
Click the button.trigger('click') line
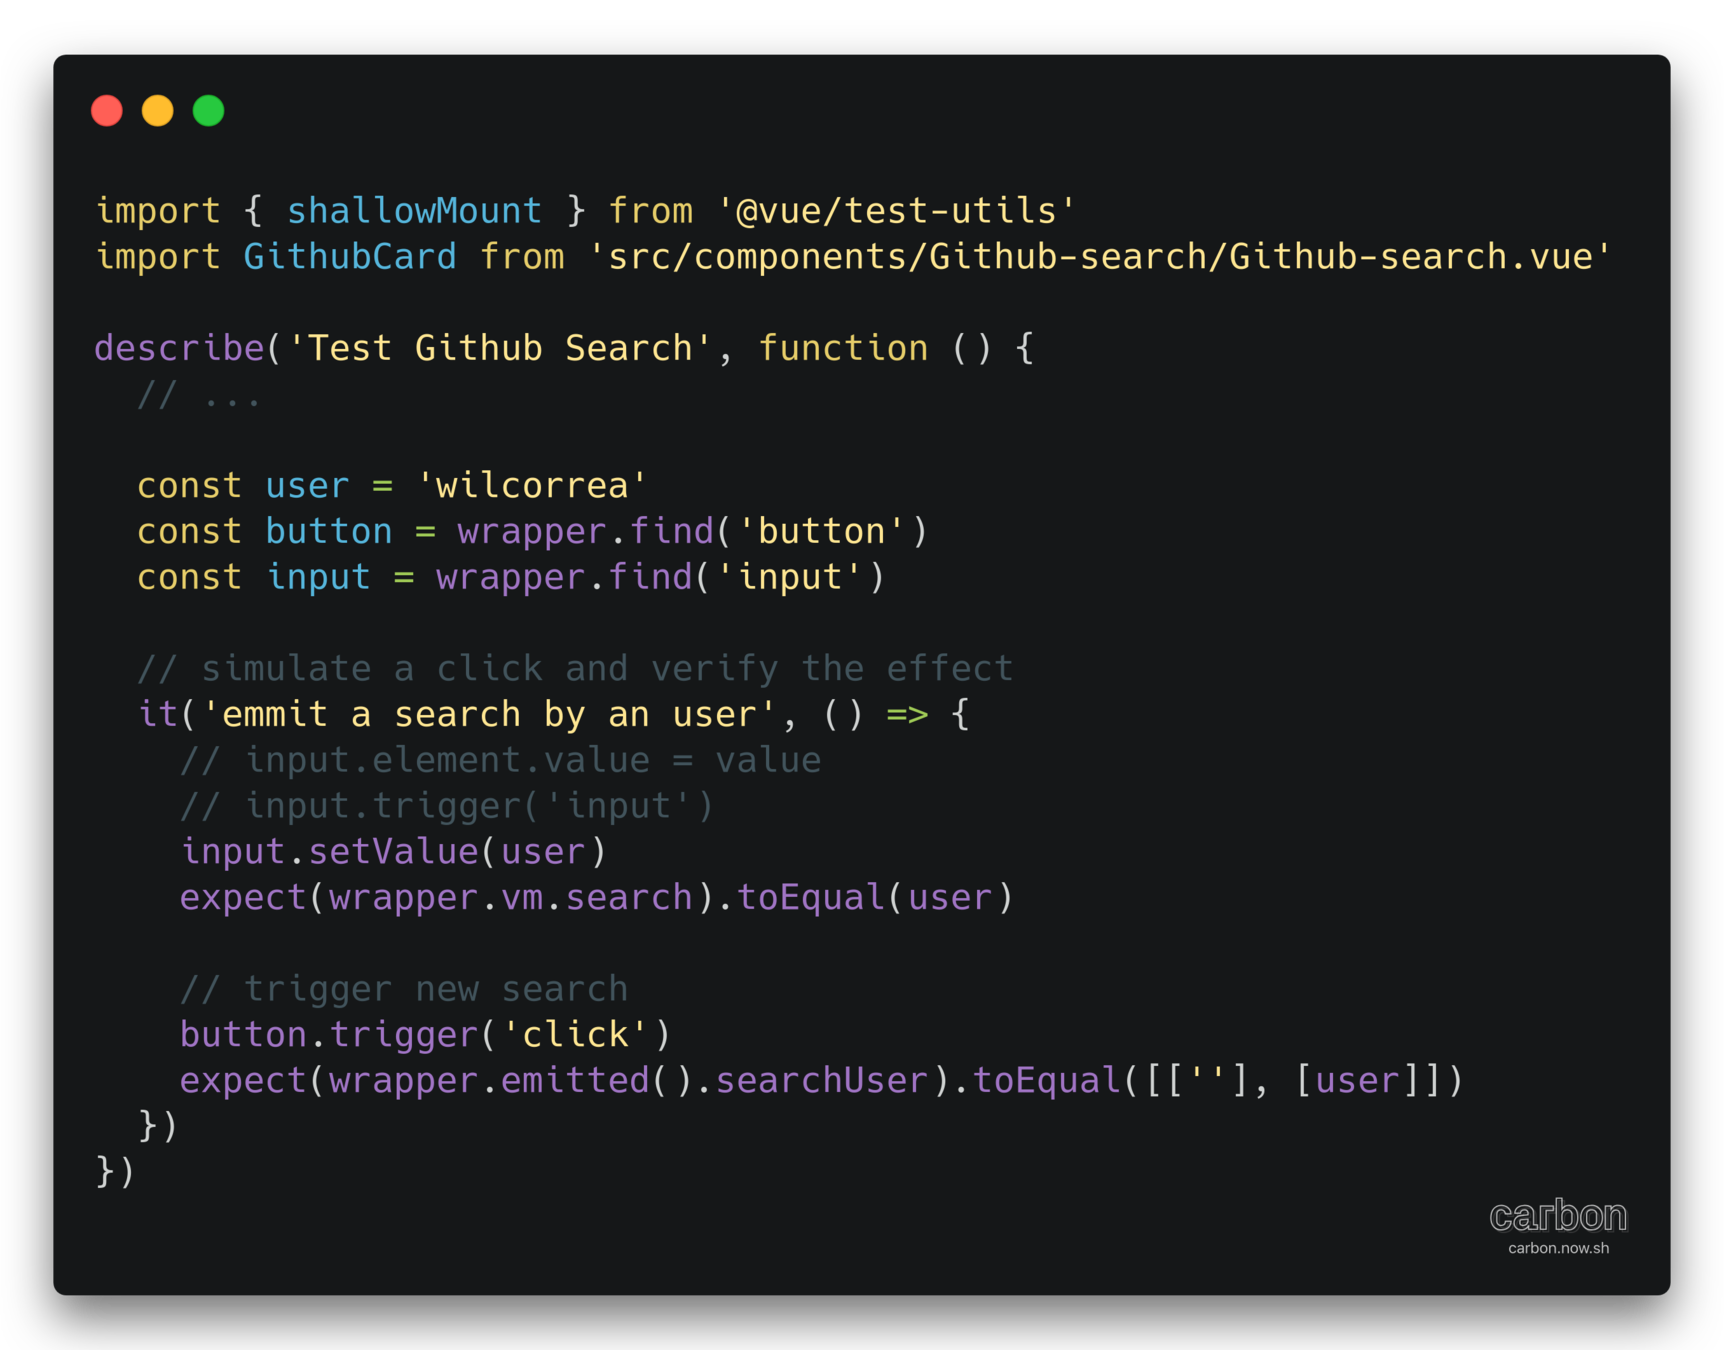(x=426, y=1035)
